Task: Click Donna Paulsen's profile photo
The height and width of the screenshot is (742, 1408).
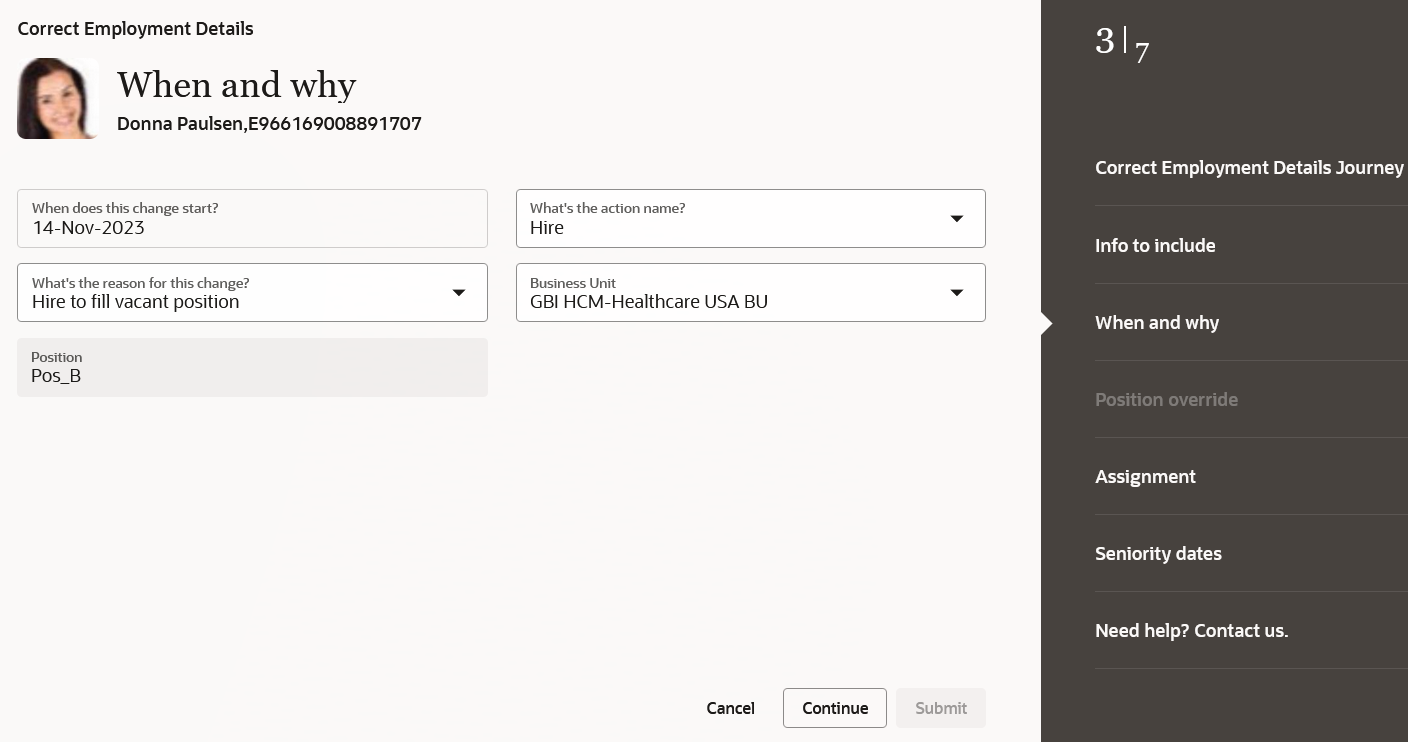Action: click(x=57, y=98)
